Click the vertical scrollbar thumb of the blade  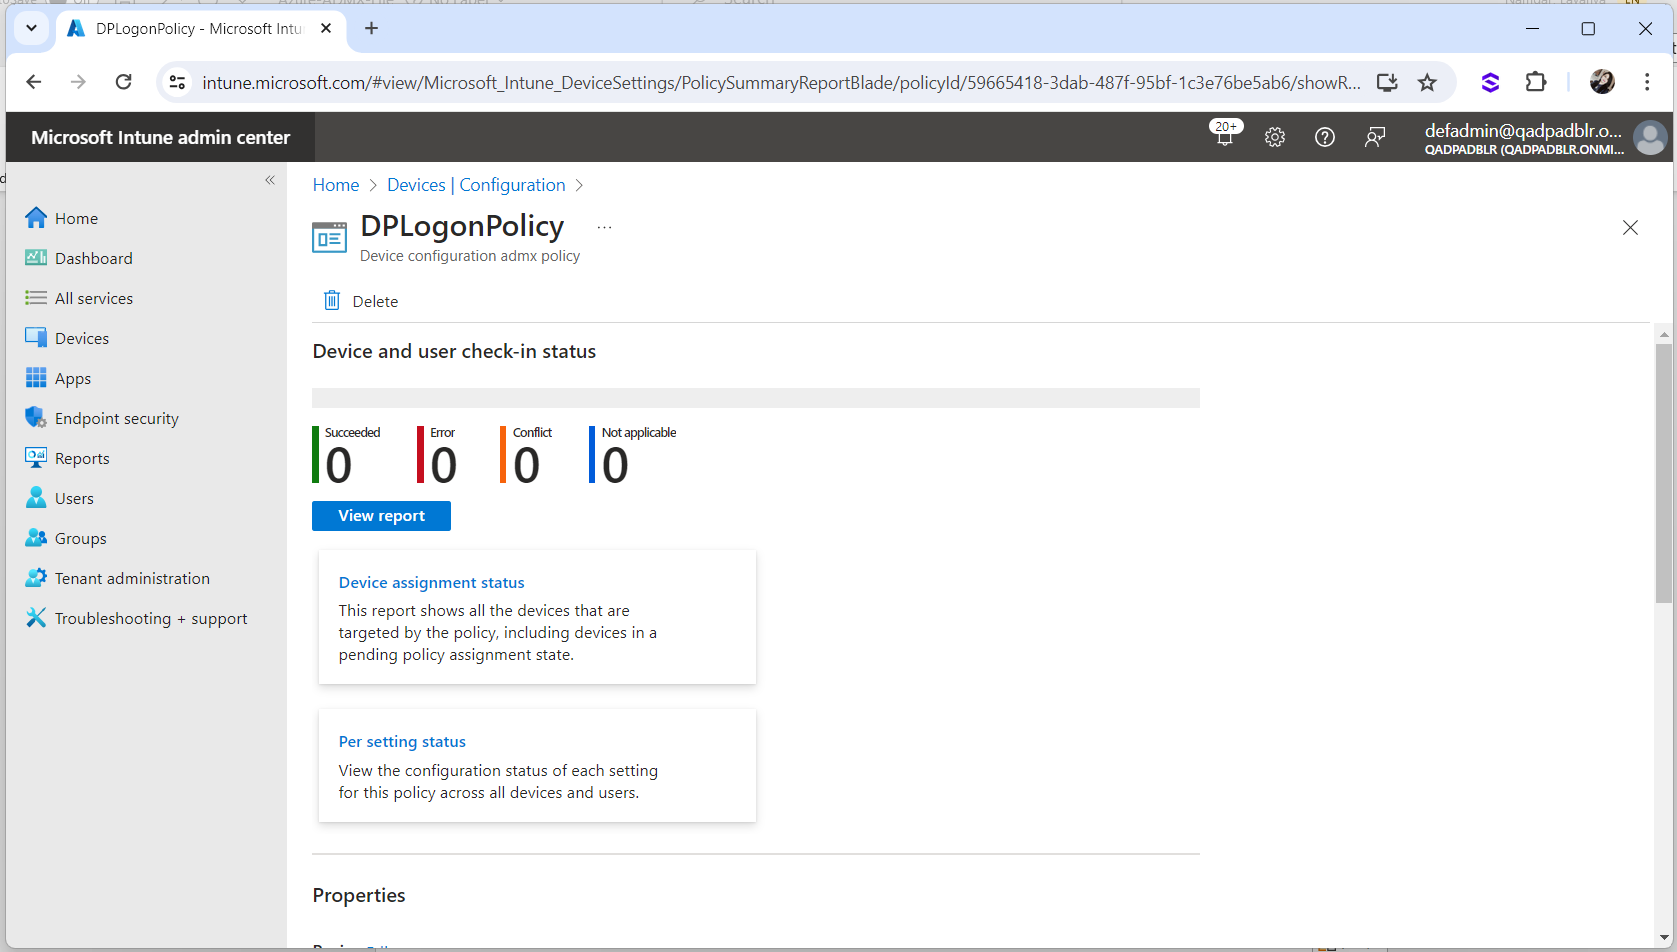click(1664, 473)
